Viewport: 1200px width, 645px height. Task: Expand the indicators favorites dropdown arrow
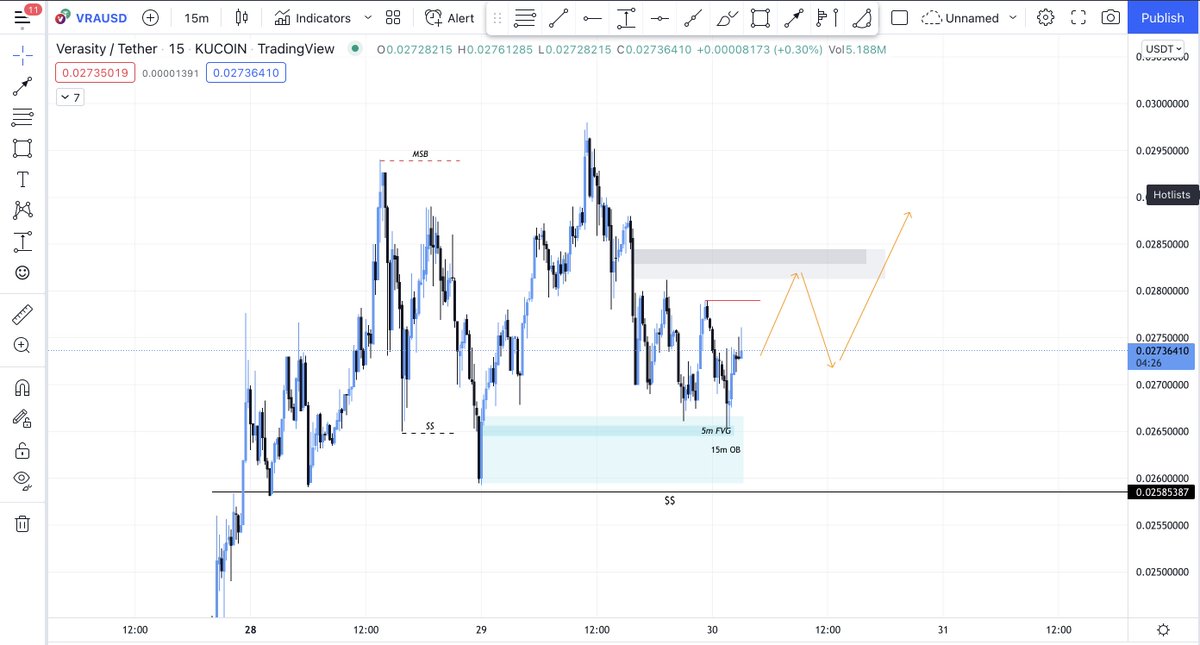tap(367, 17)
